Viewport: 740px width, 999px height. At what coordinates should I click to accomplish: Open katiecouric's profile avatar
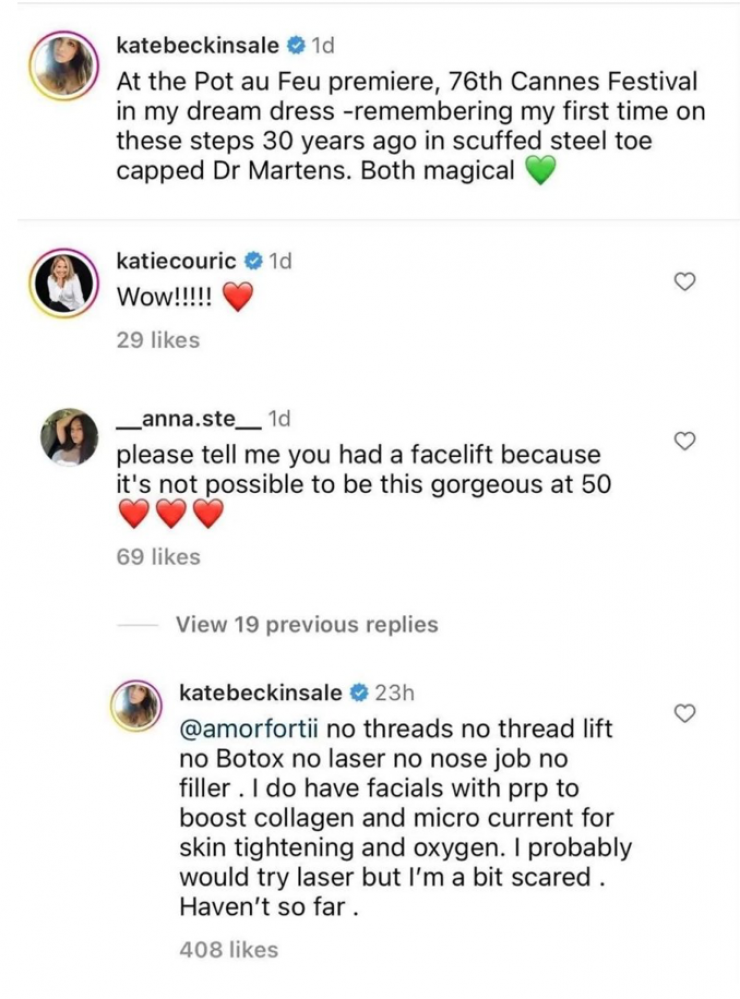tap(67, 284)
